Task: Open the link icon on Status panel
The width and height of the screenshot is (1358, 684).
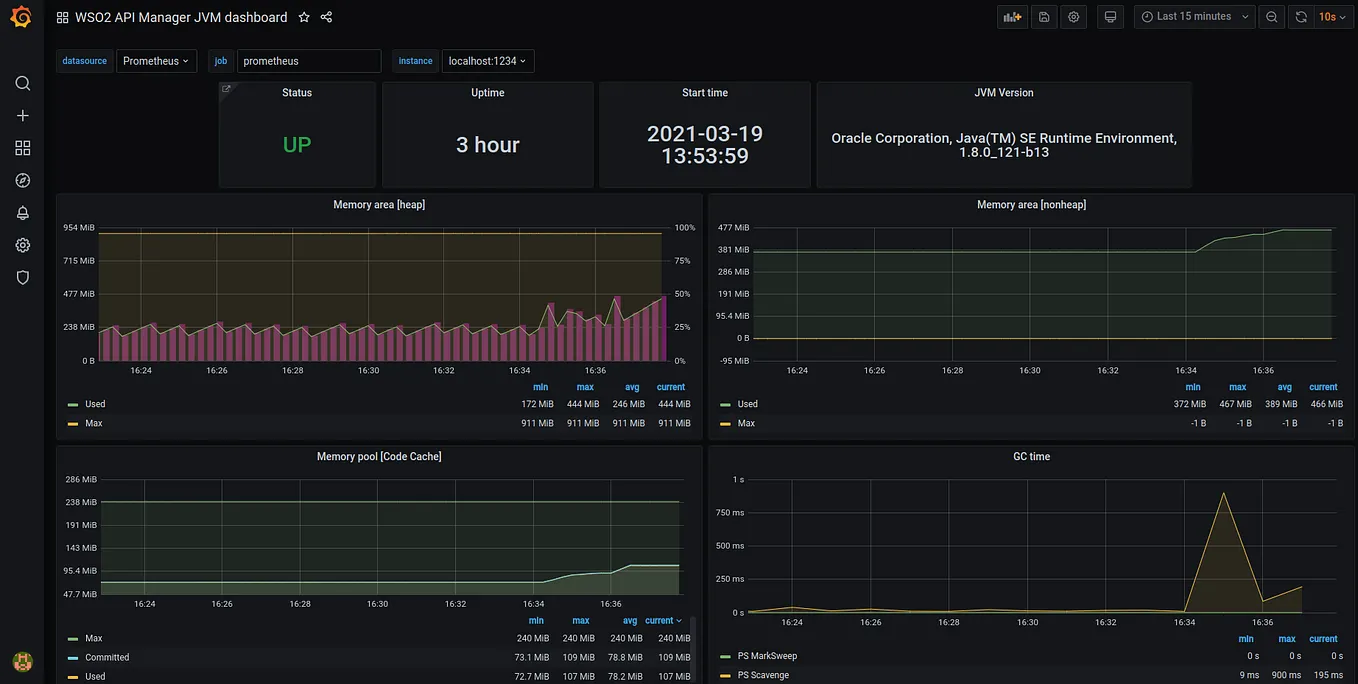Action: pos(226,89)
